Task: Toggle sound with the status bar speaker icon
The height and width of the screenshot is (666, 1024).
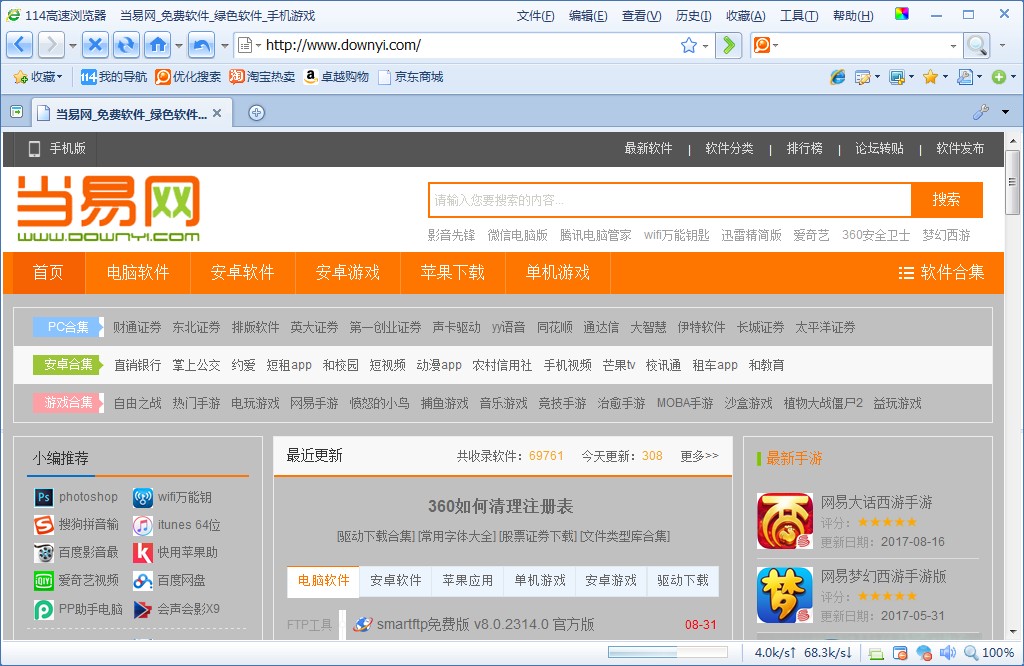Action: 946,653
